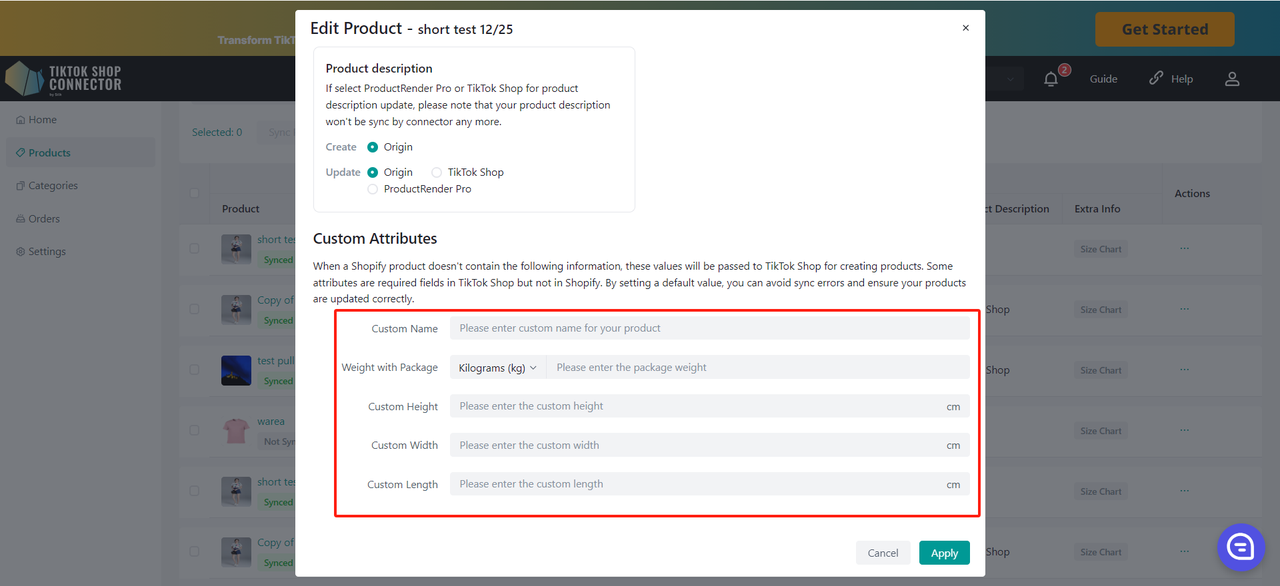
Task: Click the Apply button
Action: click(x=944, y=553)
